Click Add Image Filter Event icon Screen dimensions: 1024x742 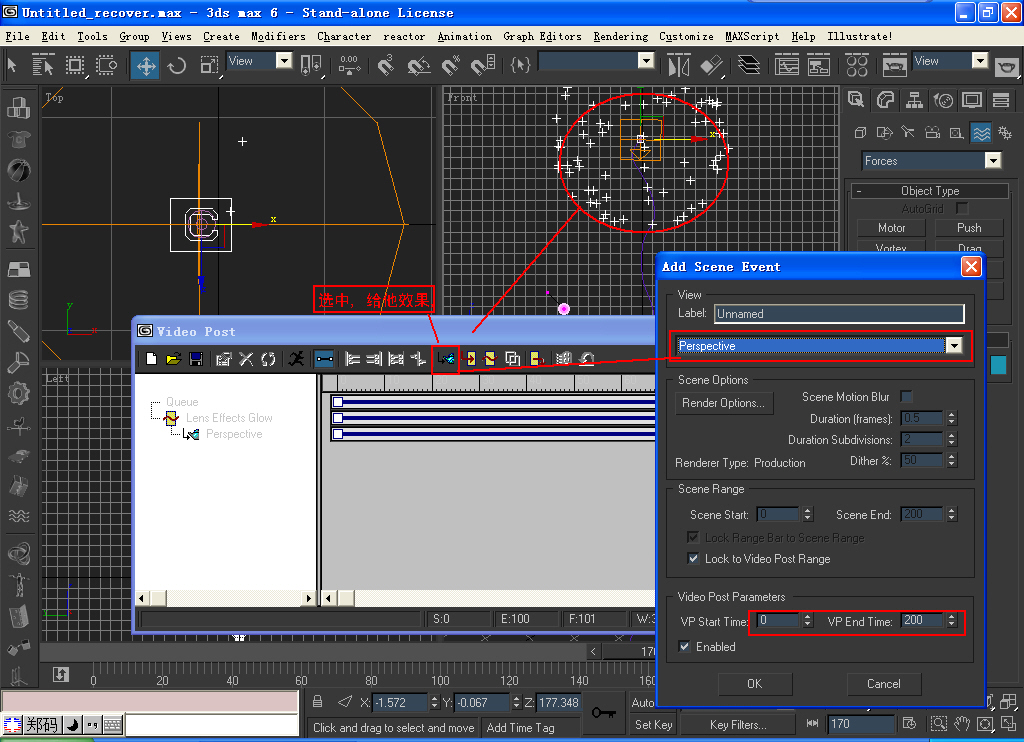[x=490, y=359]
